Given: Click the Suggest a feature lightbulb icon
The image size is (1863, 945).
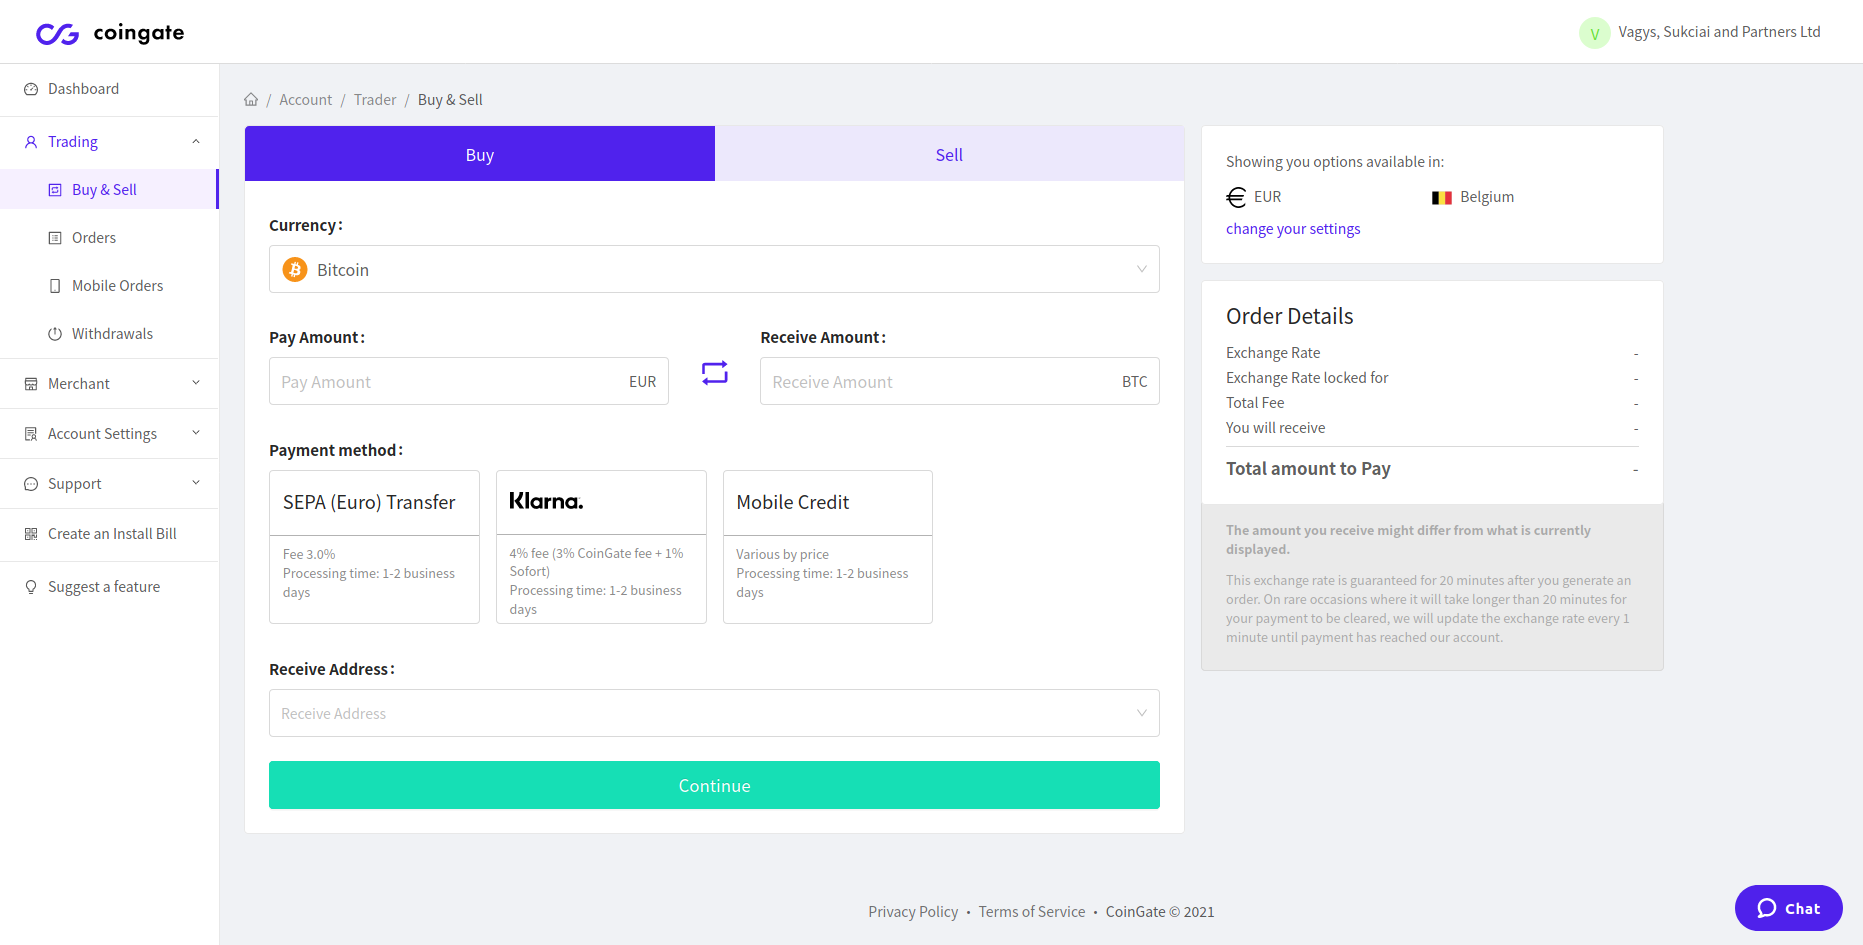Looking at the screenshot, I should (31, 587).
